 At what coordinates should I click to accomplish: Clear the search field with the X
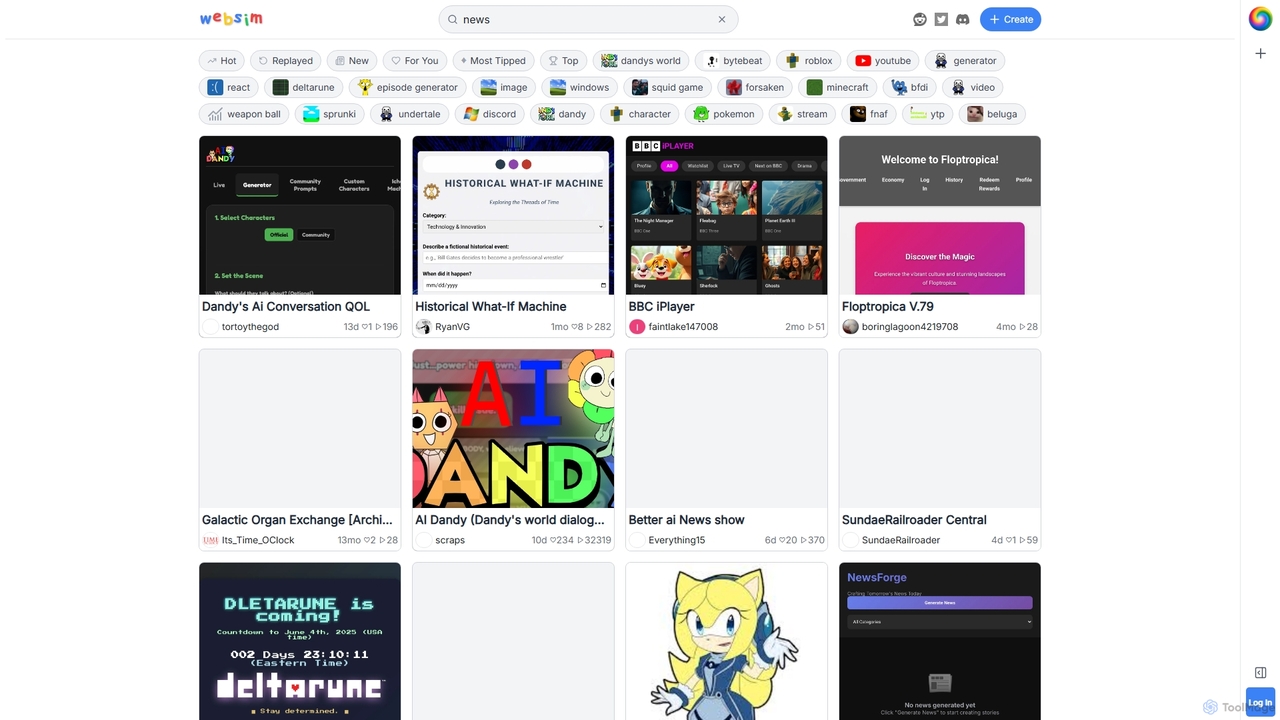point(722,19)
